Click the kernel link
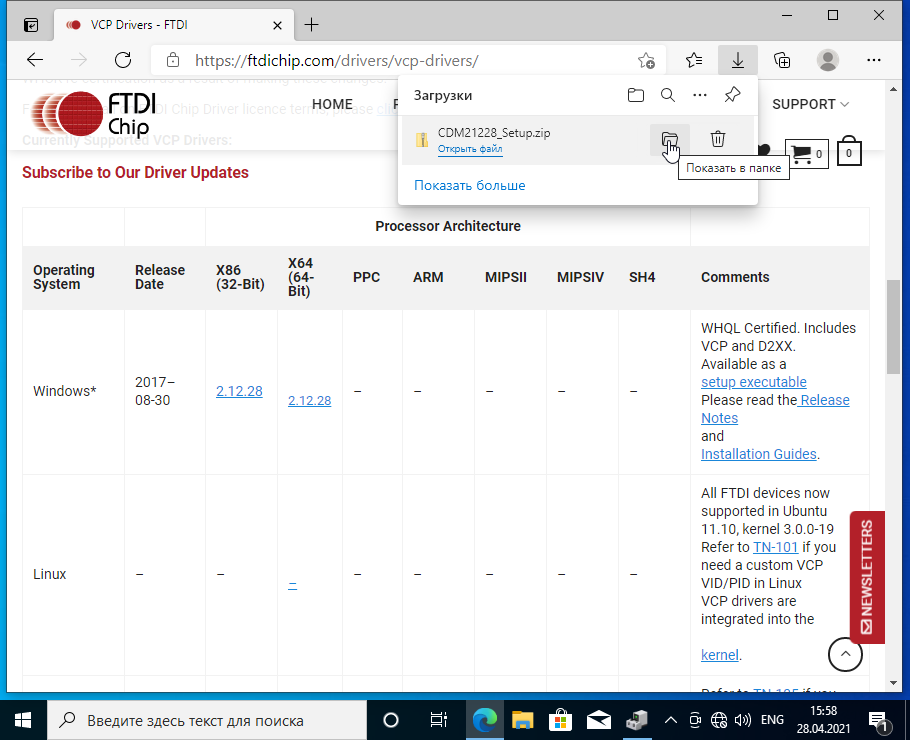 (720, 655)
